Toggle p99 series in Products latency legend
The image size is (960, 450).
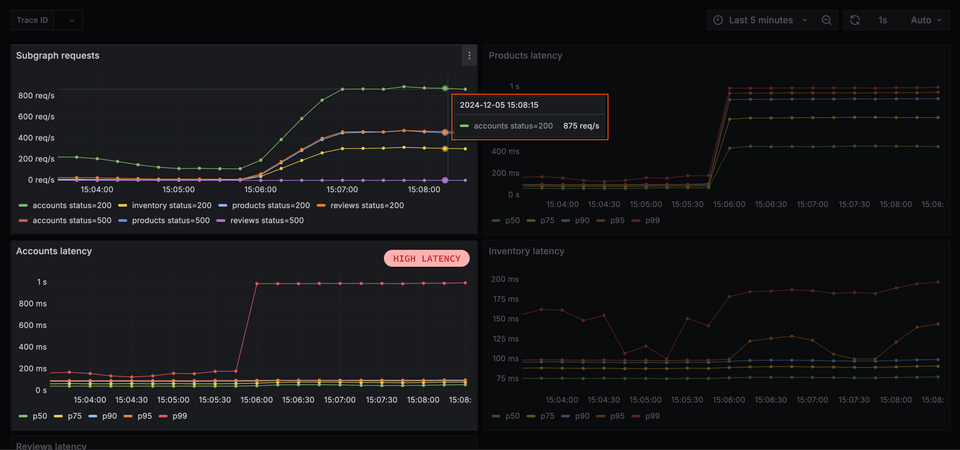[x=645, y=220]
